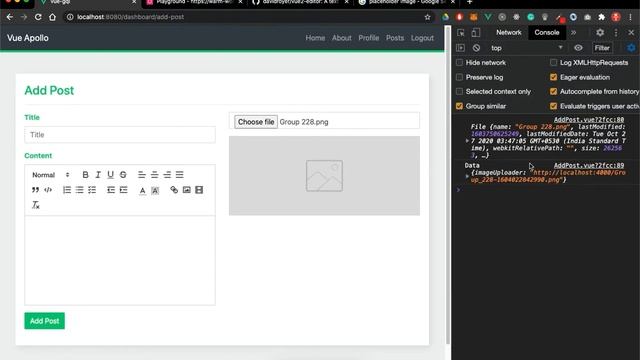This screenshot has width=640, height=360.
Task: Open the top JavaScript context dropdown
Action: coord(527,48)
